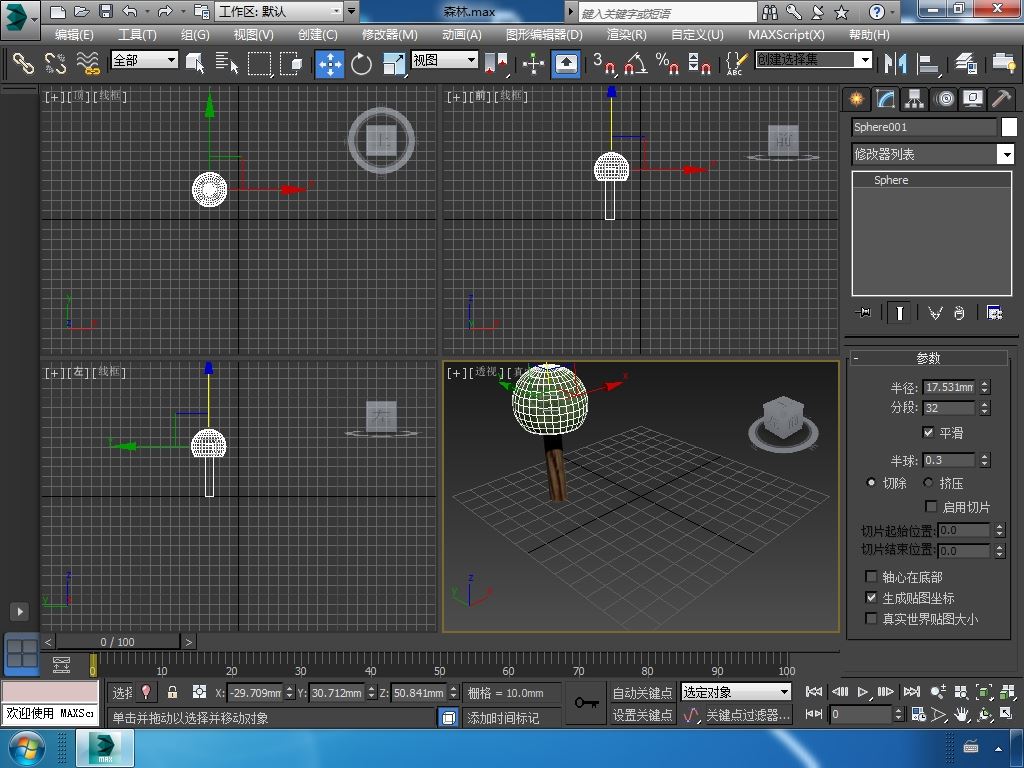Image resolution: width=1024 pixels, height=768 pixels.
Task: Open the Layer Manager icon
Action: [965, 63]
